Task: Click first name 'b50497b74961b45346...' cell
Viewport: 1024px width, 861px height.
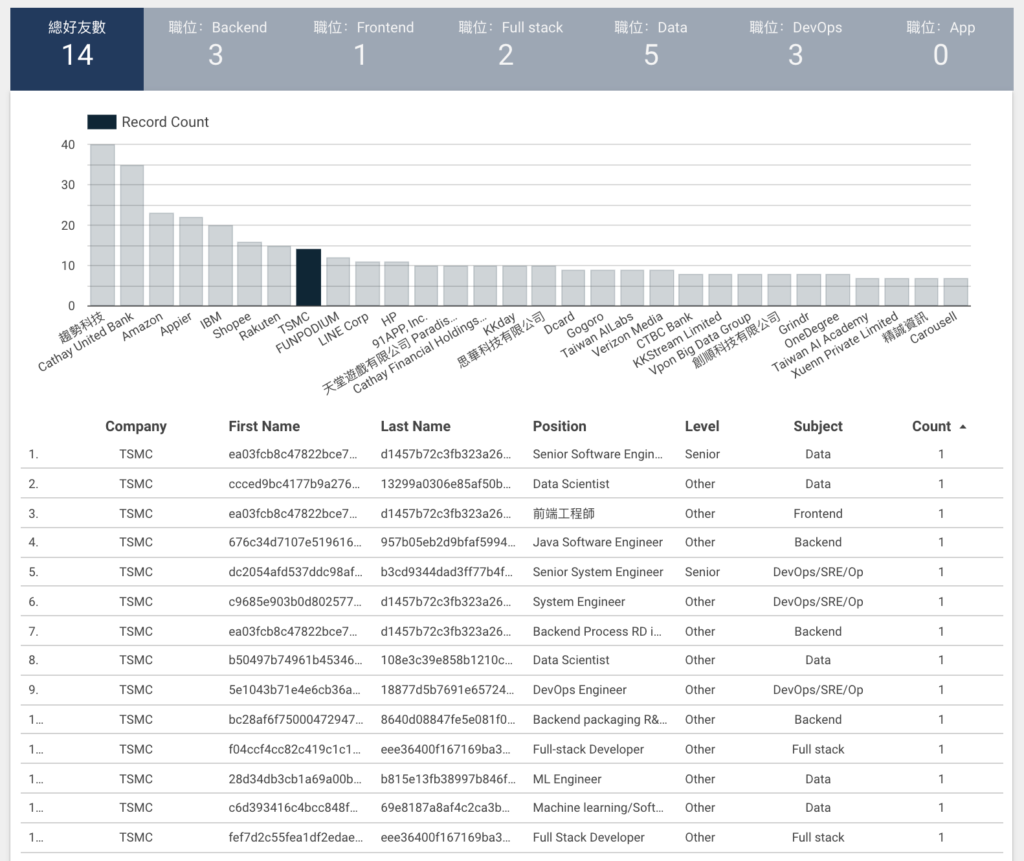Action: pyautogui.click(x=295, y=660)
